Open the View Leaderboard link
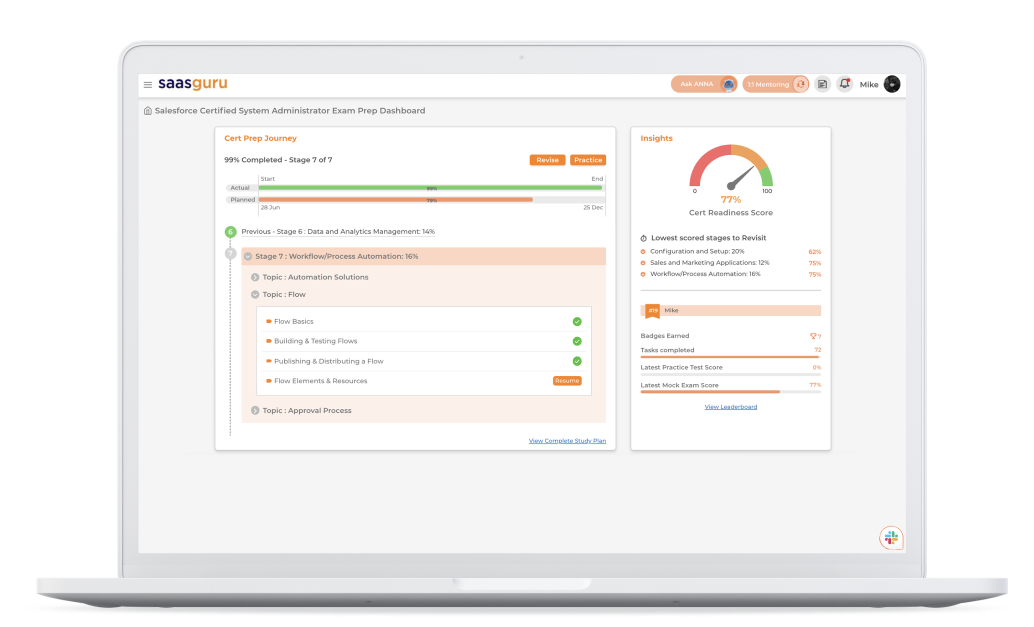 click(x=731, y=407)
